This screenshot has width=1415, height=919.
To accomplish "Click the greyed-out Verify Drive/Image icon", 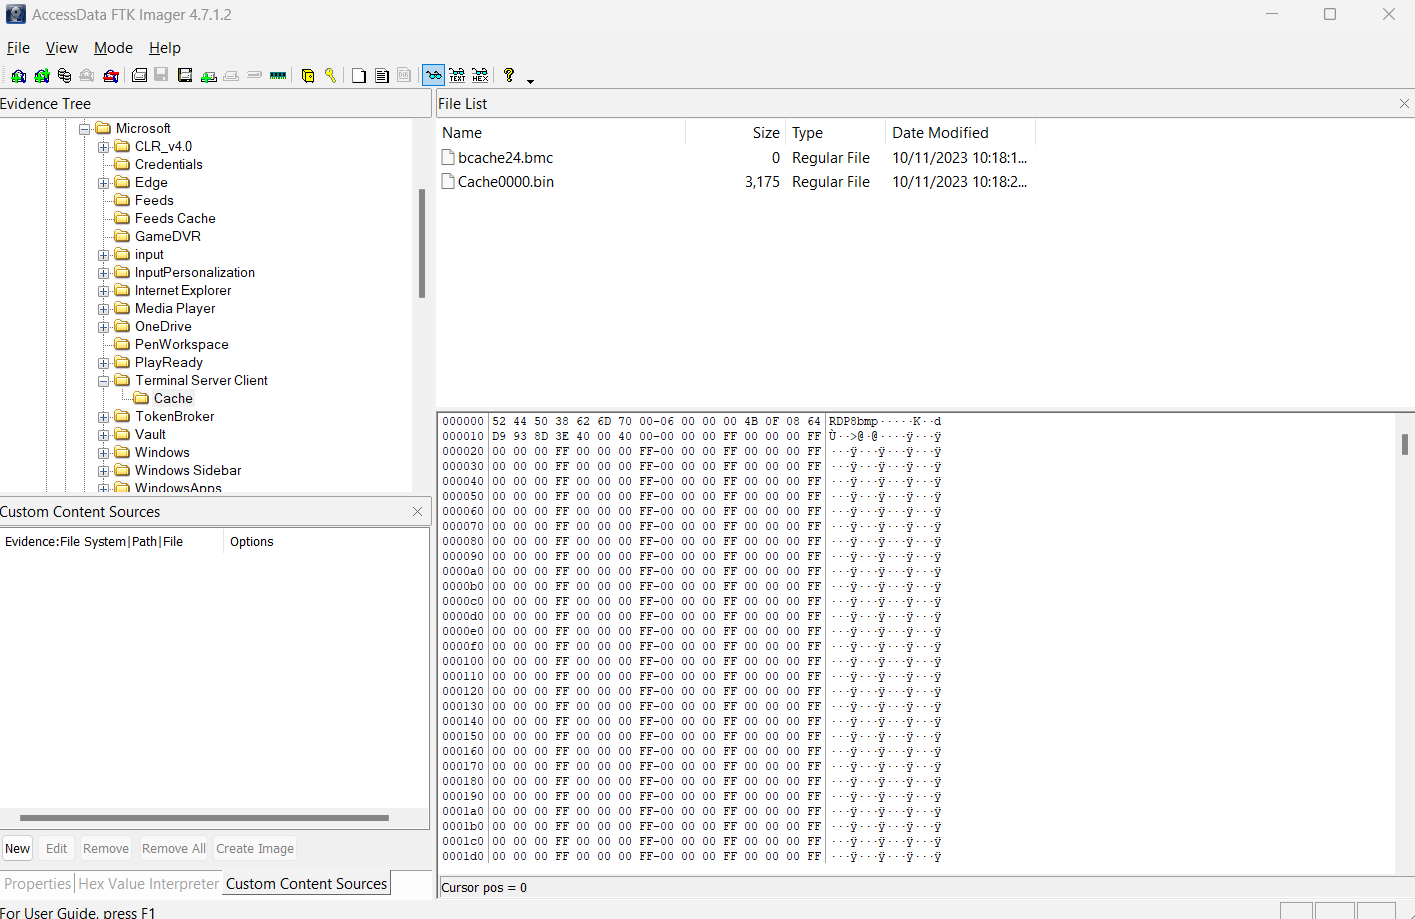I will pyautogui.click(x=254, y=75).
